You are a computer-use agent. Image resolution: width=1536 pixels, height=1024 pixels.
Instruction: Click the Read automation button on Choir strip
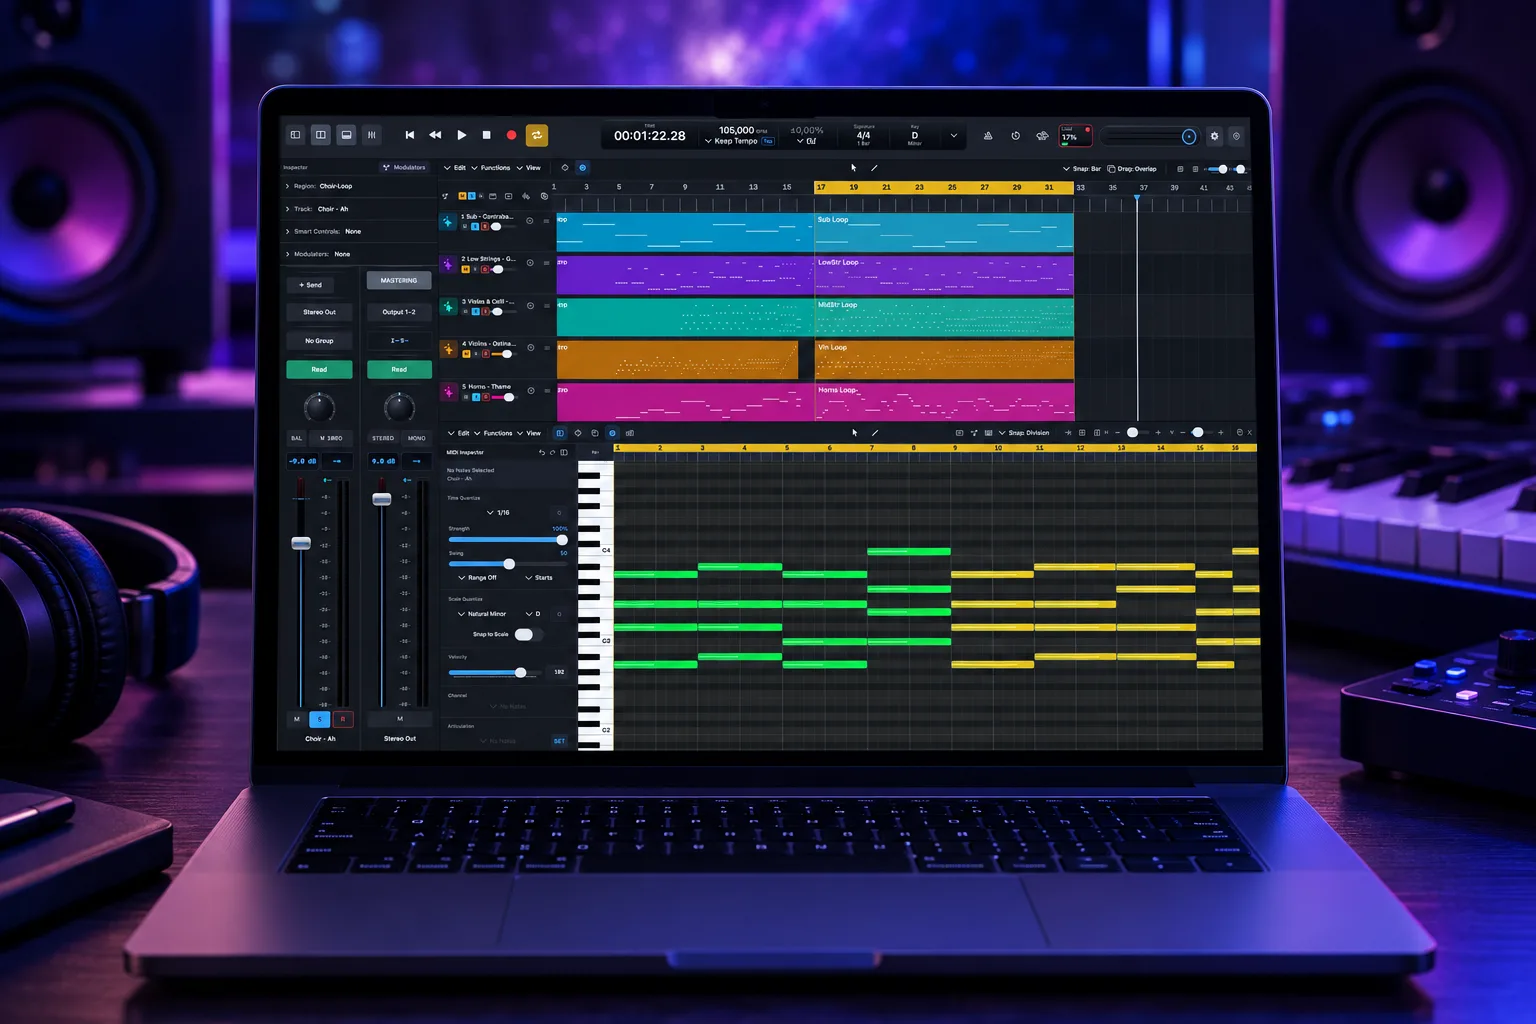pos(319,370)
